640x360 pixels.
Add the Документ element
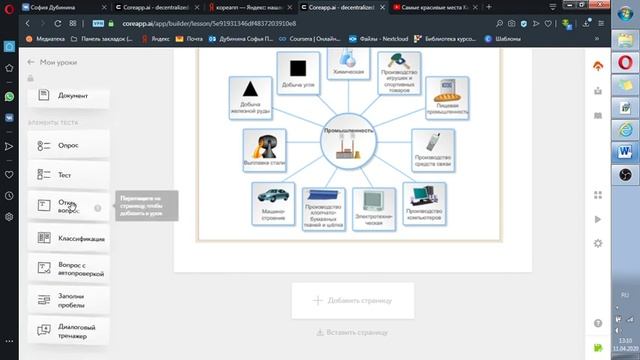click(68, 96)
